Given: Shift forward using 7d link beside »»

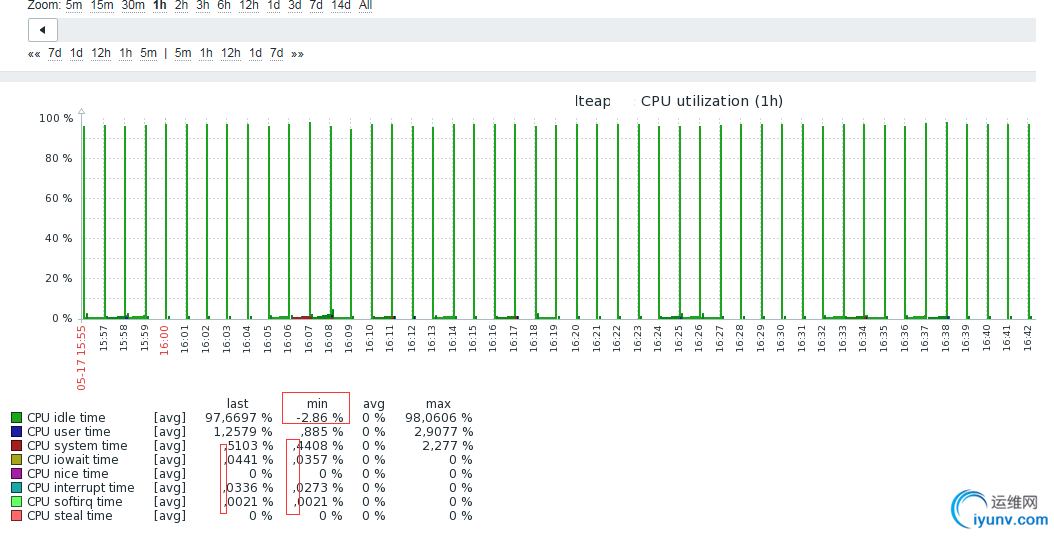Looking at the screenshot, I should (276, 53).
